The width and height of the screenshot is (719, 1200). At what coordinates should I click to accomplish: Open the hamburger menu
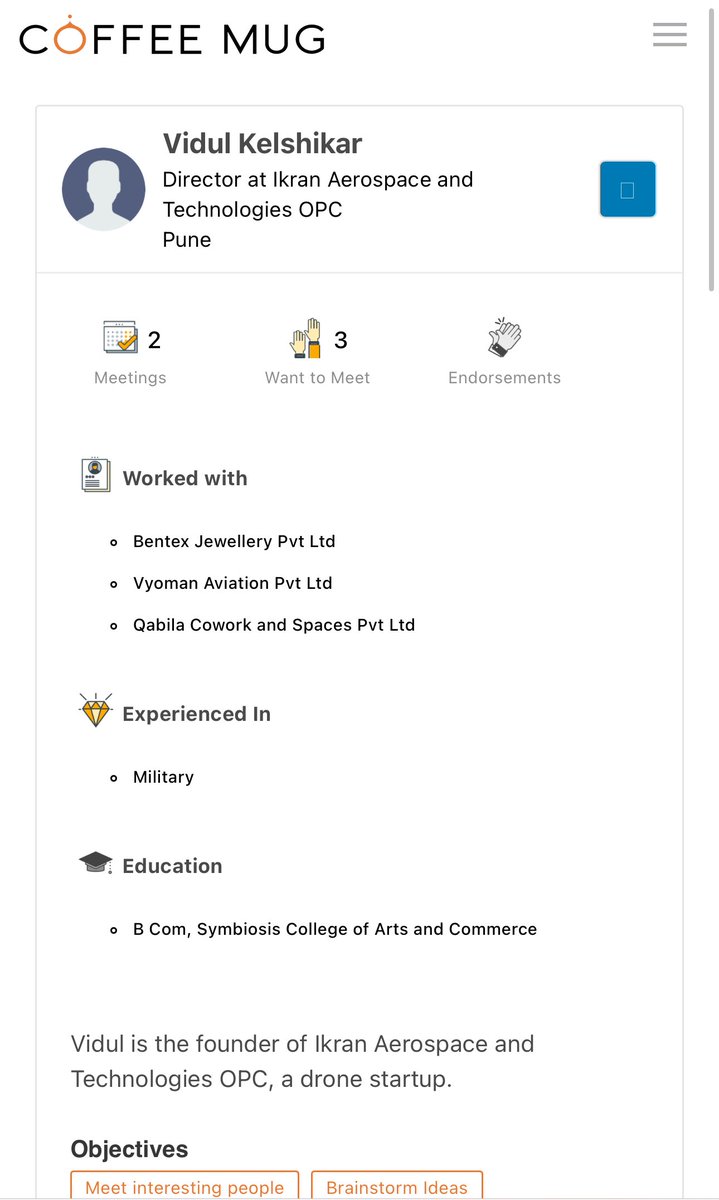(x=669, y=35)
